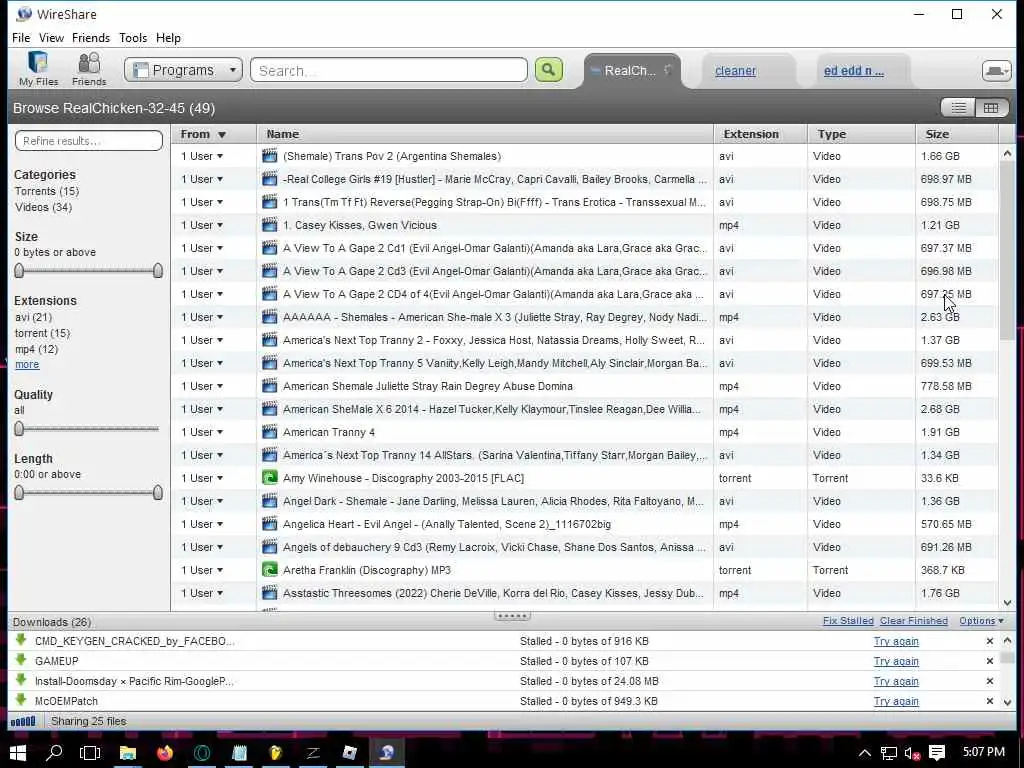Open Firefox from the taskbar
1024x768 pixels.
[165, 752]
